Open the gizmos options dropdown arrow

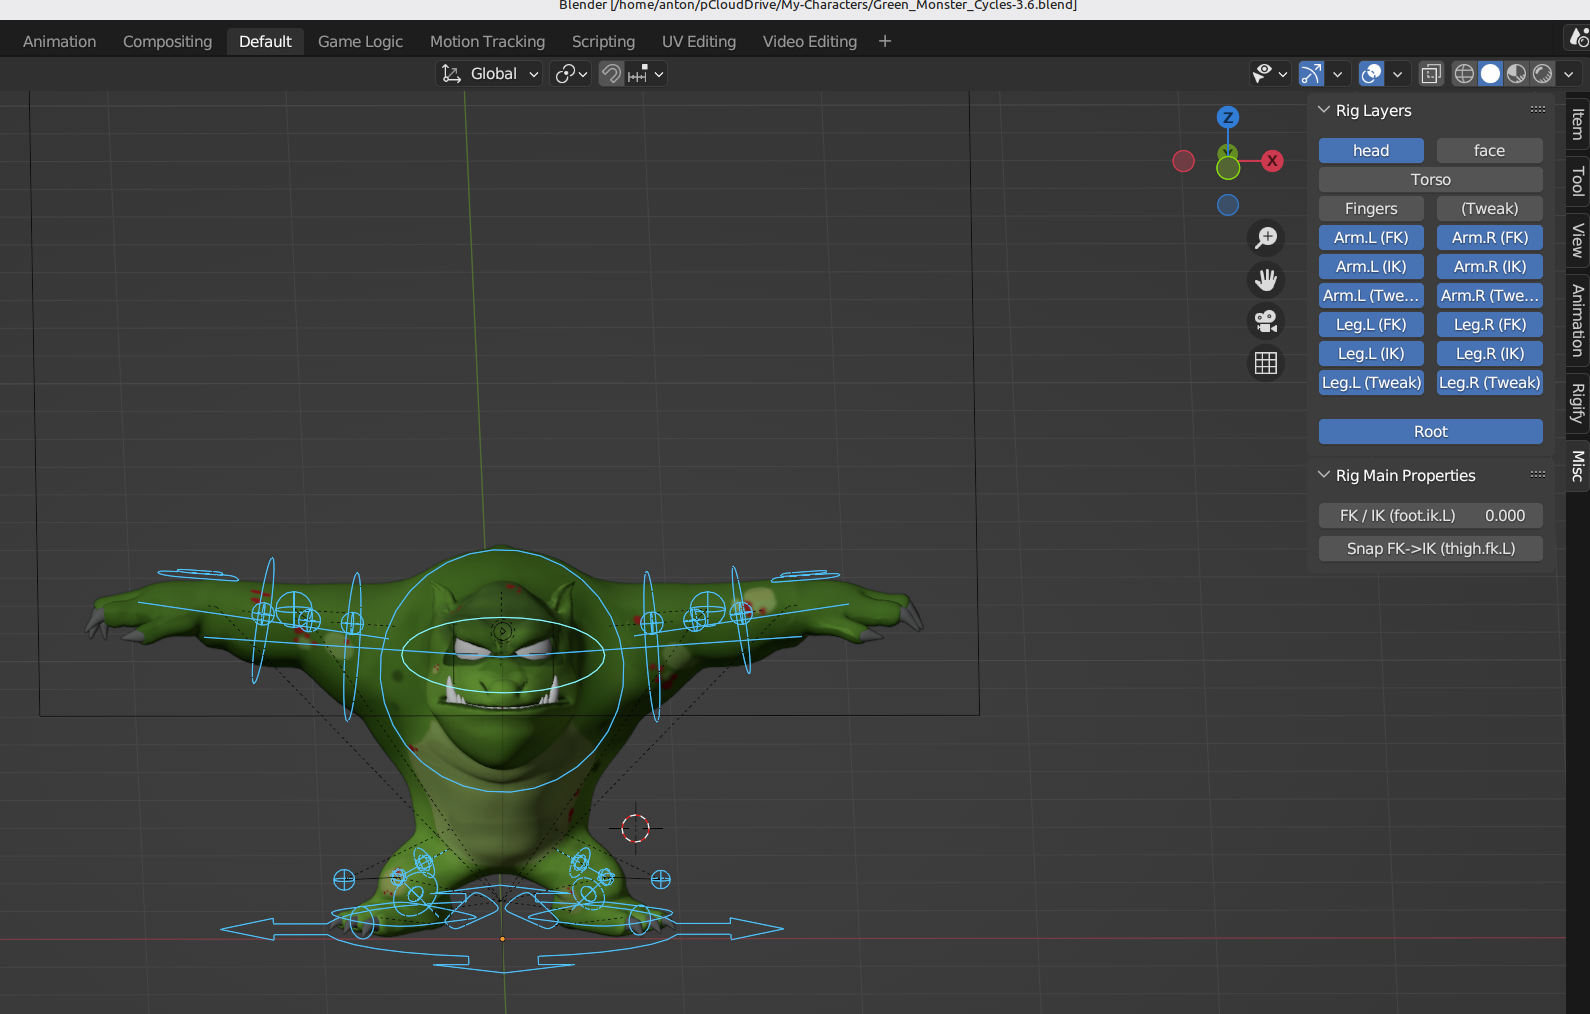pyautogui.click(x=1338, y=74)
